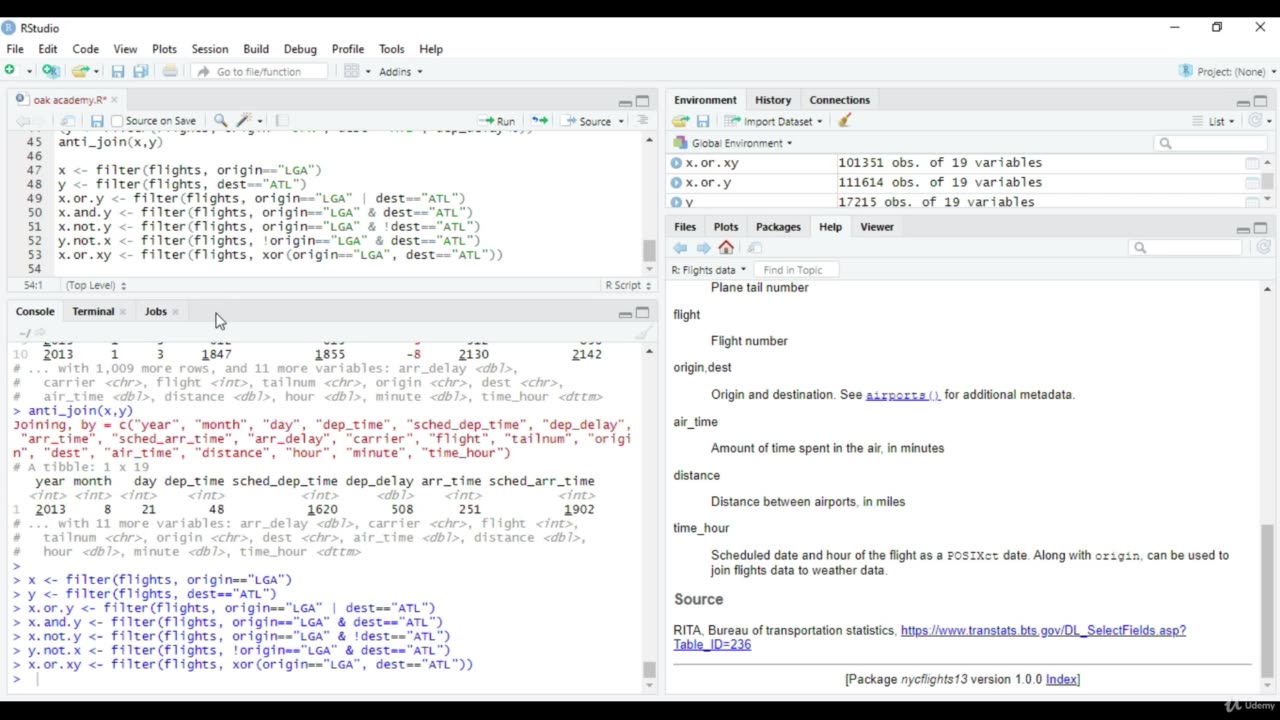Close the oak academy.R tab

(114, 100)
